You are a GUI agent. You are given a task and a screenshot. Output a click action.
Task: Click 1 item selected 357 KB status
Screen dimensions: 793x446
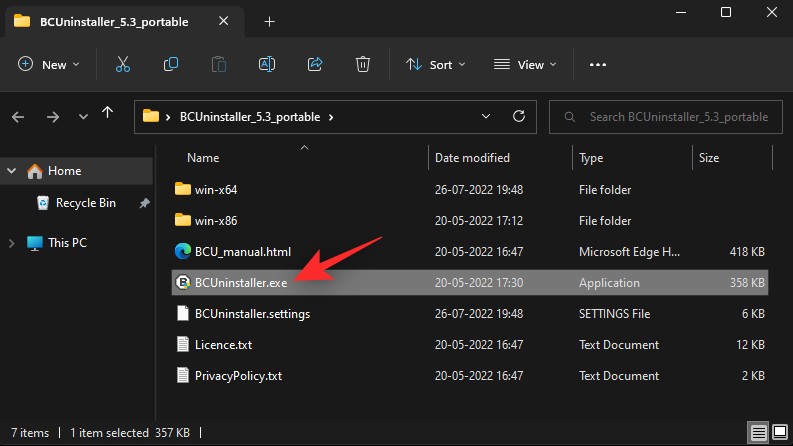point(129,433)
